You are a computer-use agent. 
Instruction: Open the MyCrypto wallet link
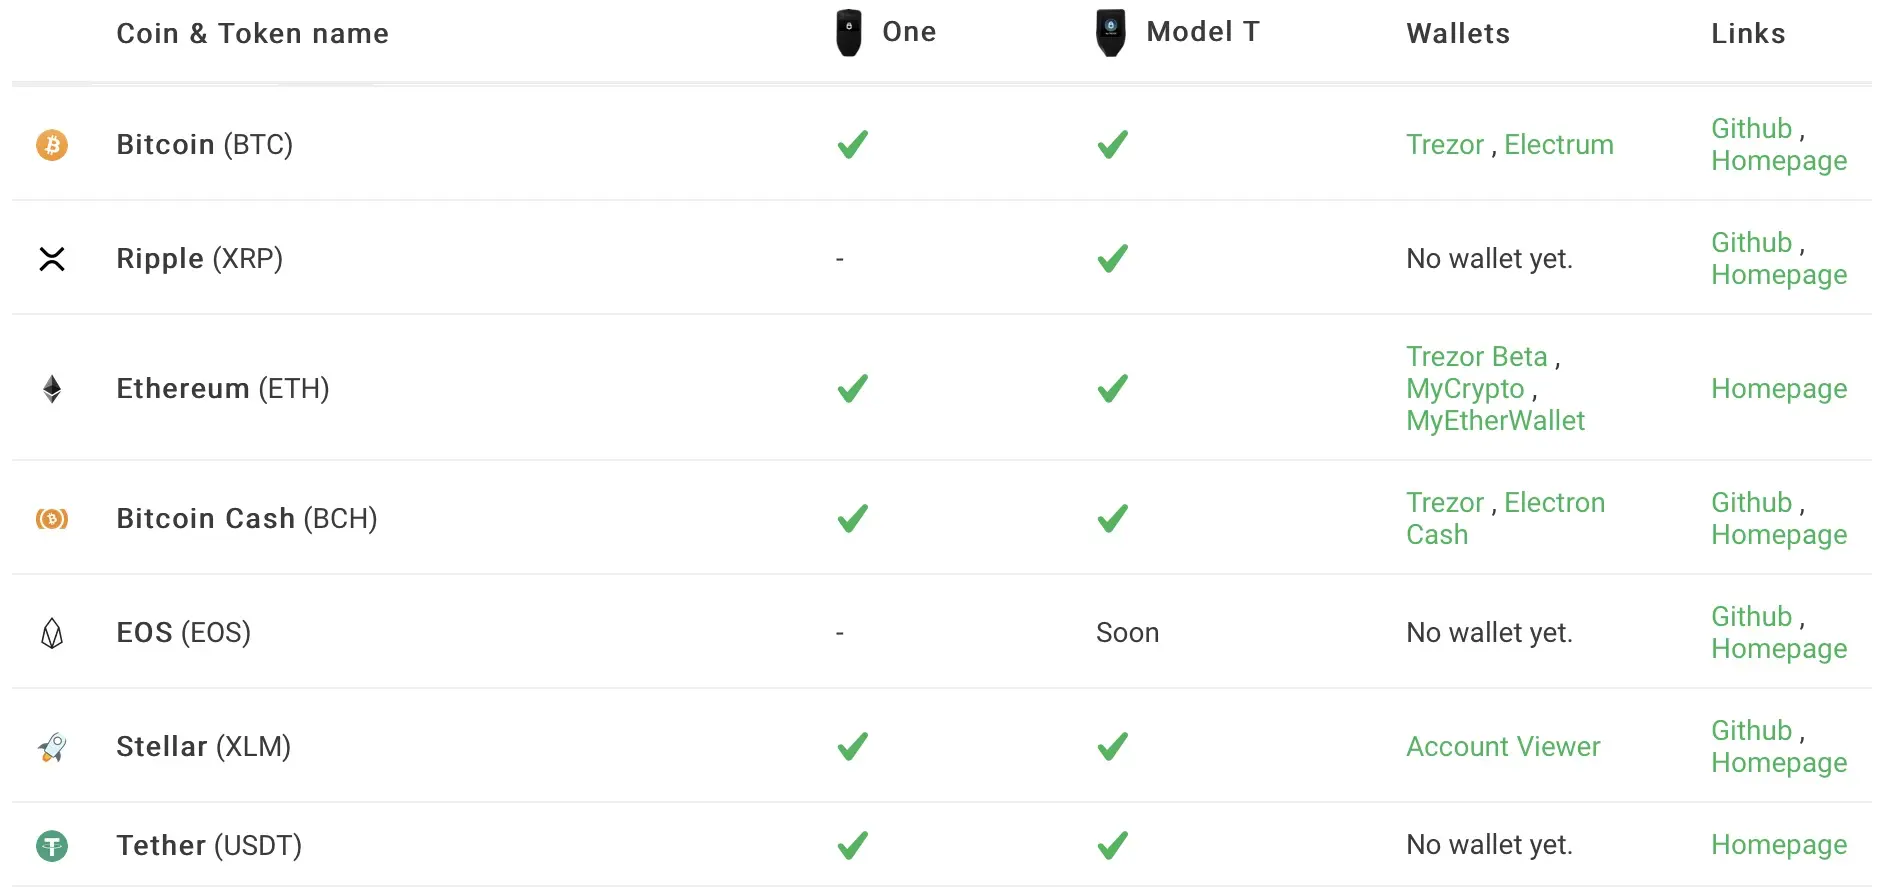pos(1465,389)
